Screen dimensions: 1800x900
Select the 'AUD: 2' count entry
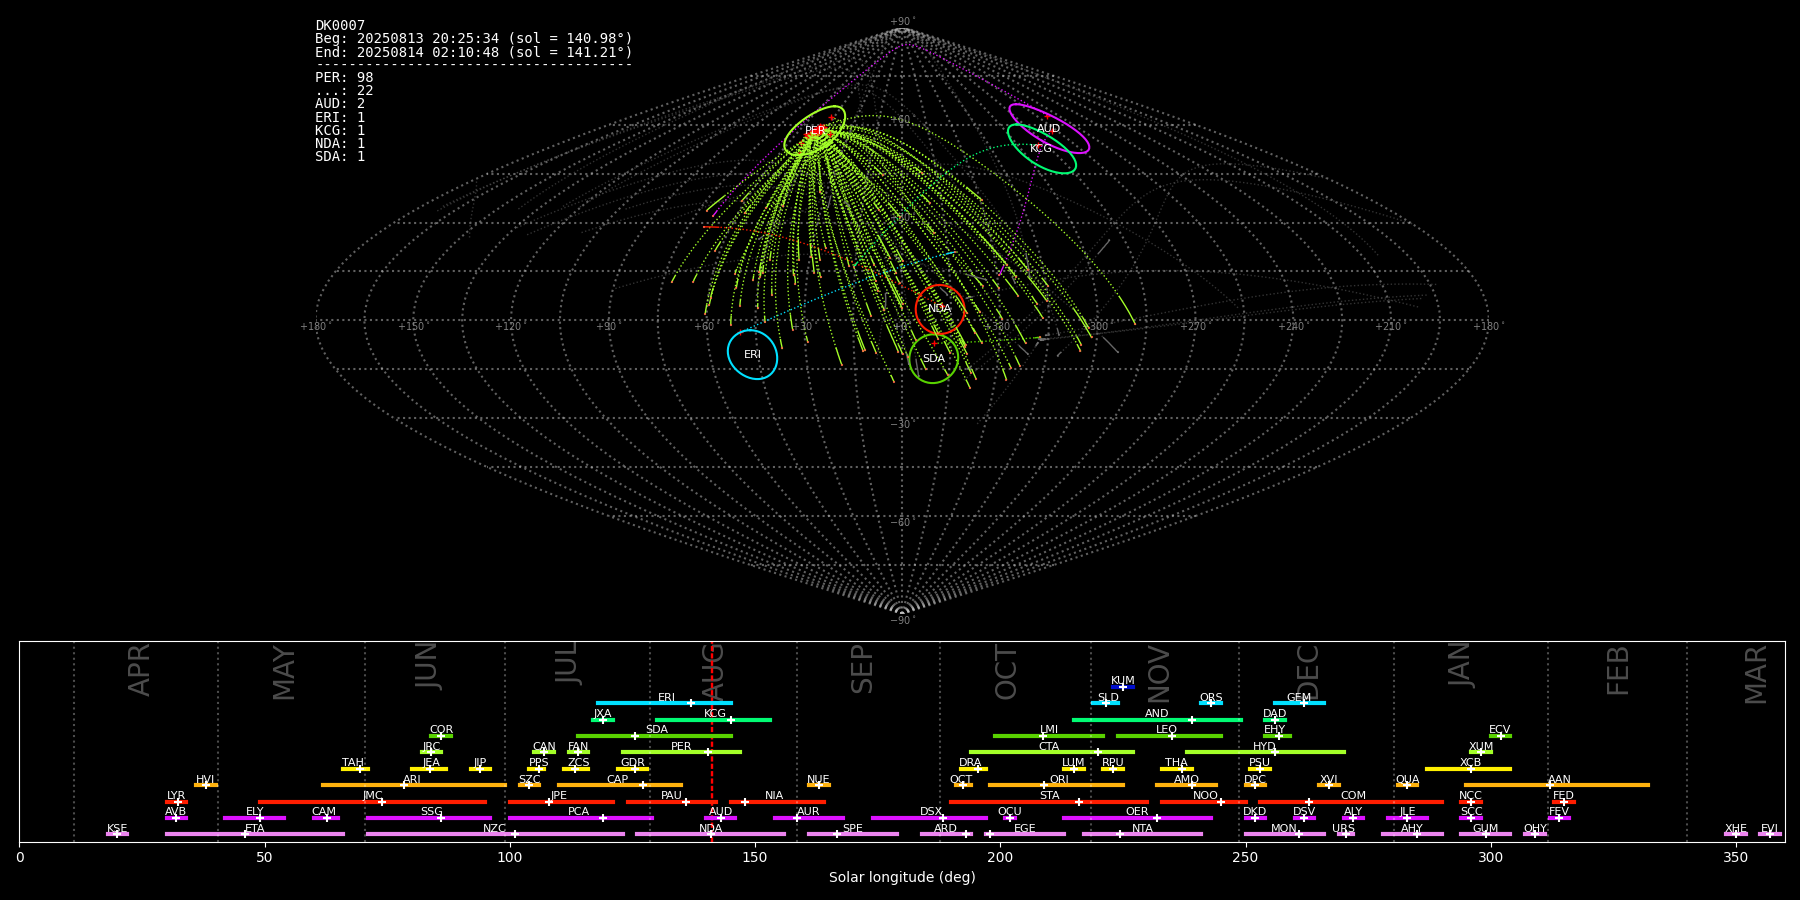pos(340,104)
